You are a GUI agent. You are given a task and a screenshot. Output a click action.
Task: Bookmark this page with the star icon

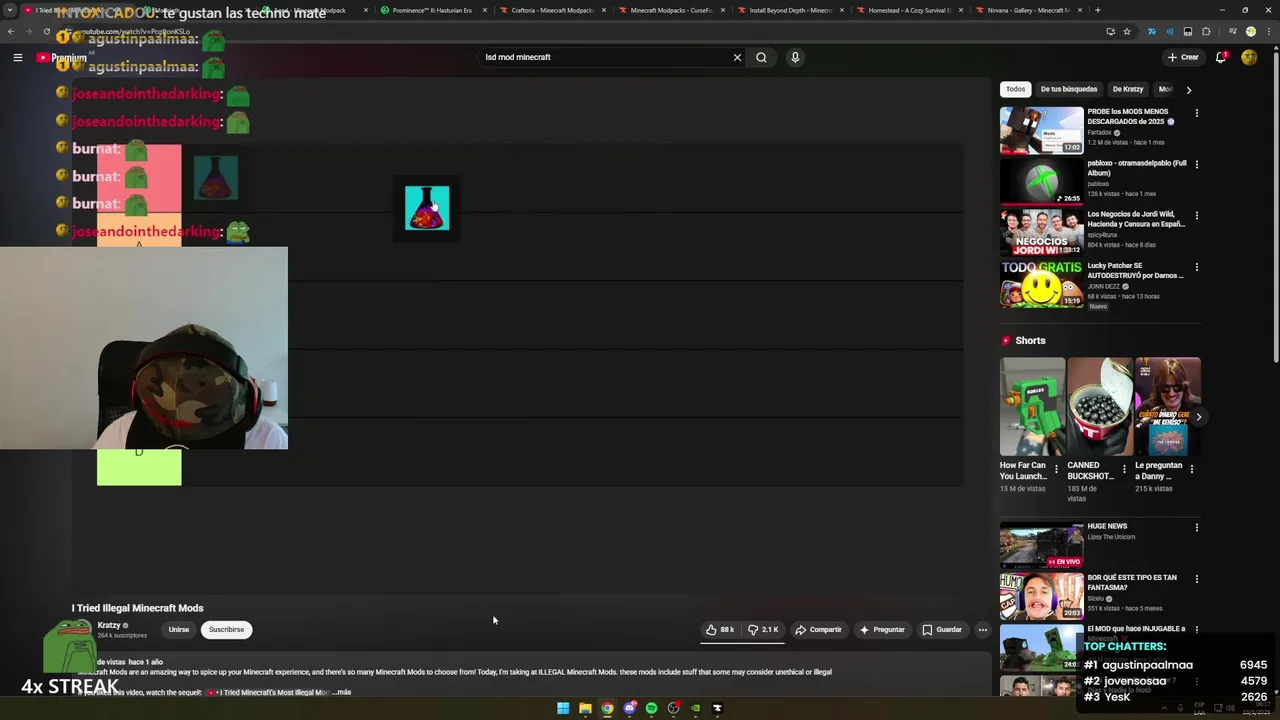tap(1127, 31)
